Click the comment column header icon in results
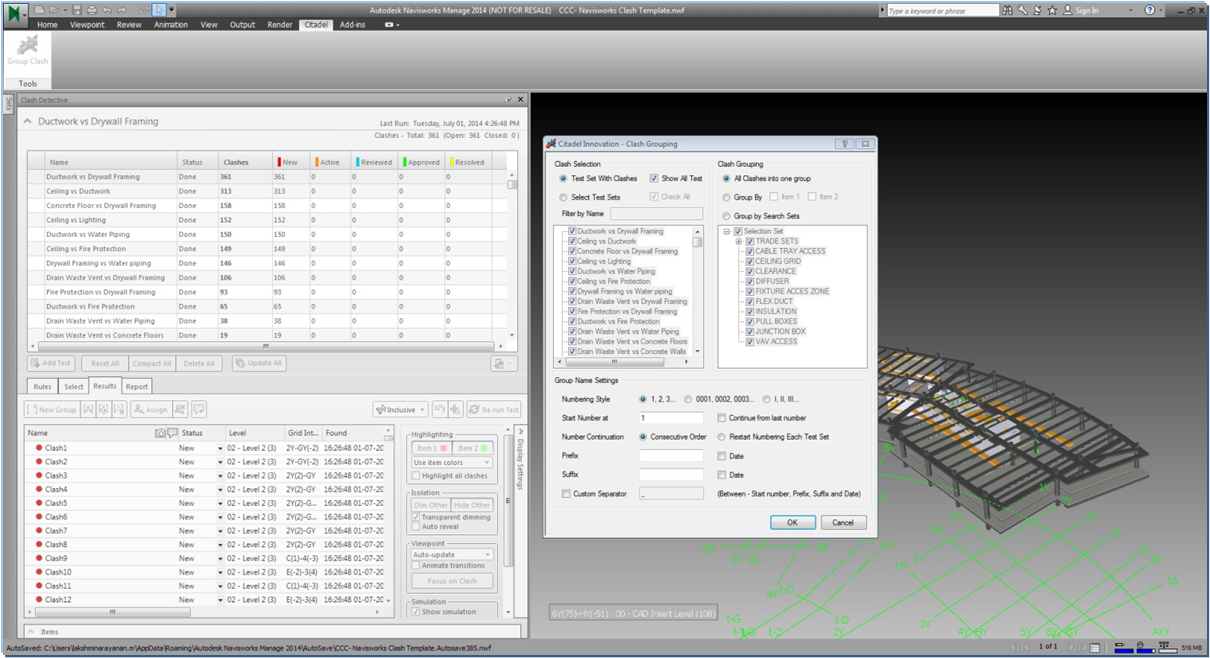The width and height of the screenshot is (1210, 658). pos(172,433)
